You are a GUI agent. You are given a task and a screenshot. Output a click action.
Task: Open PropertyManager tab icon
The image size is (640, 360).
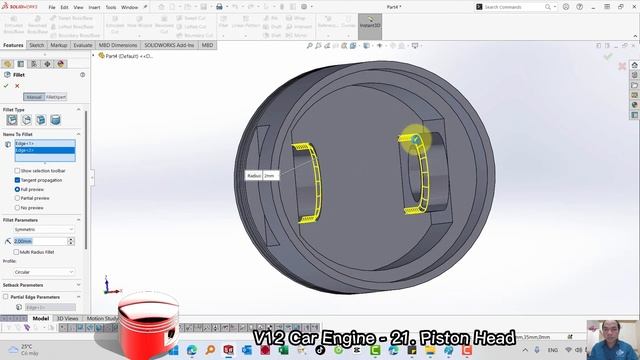(21, 64)
